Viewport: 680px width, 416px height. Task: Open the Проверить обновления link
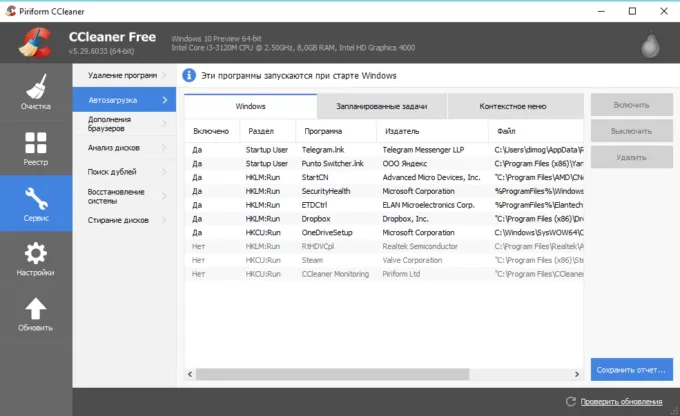pyautogui.click(x=620, y=402)
